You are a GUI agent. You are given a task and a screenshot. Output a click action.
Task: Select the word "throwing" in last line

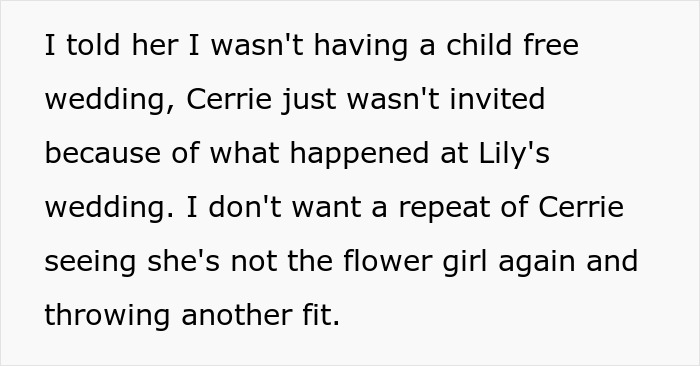[x=107, y=317]
